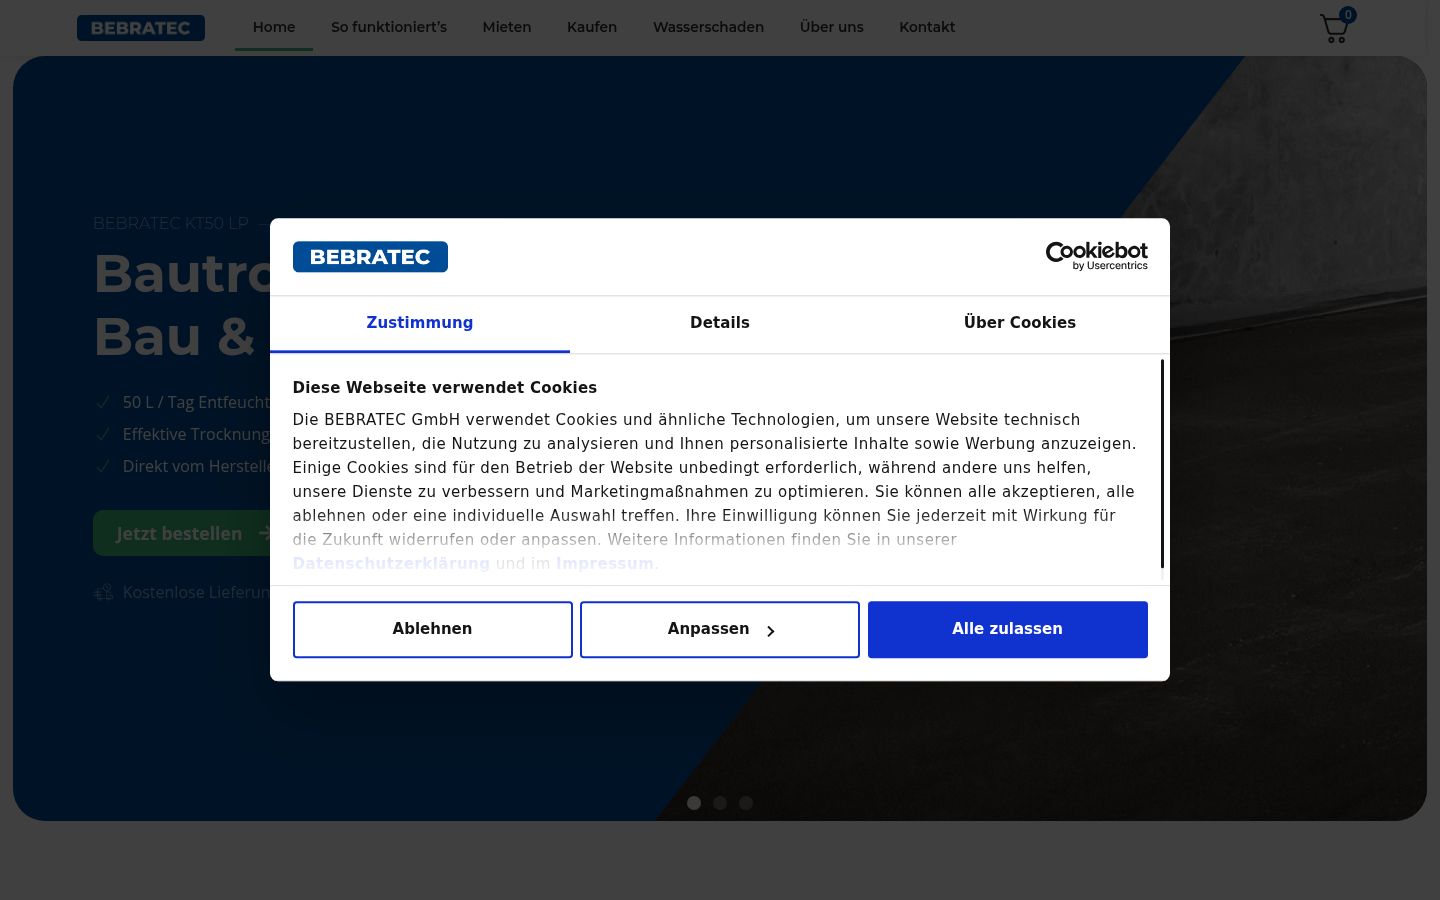Jump to the second hero slide dot

click(x=720, y=803)
